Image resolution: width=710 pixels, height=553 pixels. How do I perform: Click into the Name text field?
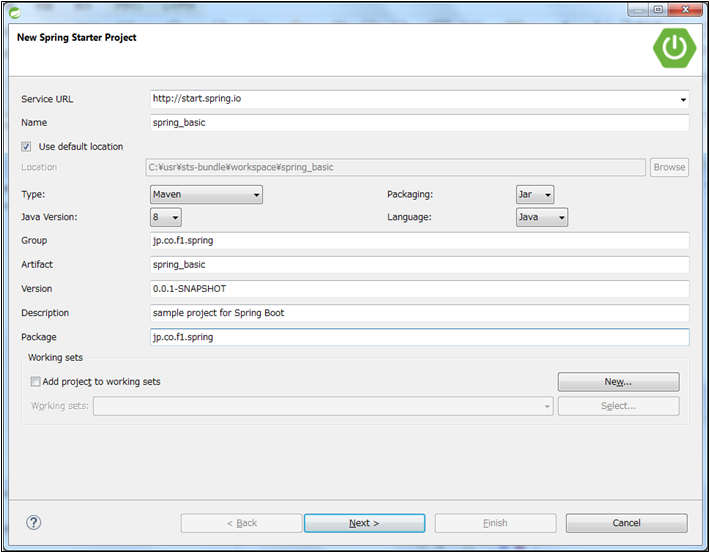tap(419, 123)
